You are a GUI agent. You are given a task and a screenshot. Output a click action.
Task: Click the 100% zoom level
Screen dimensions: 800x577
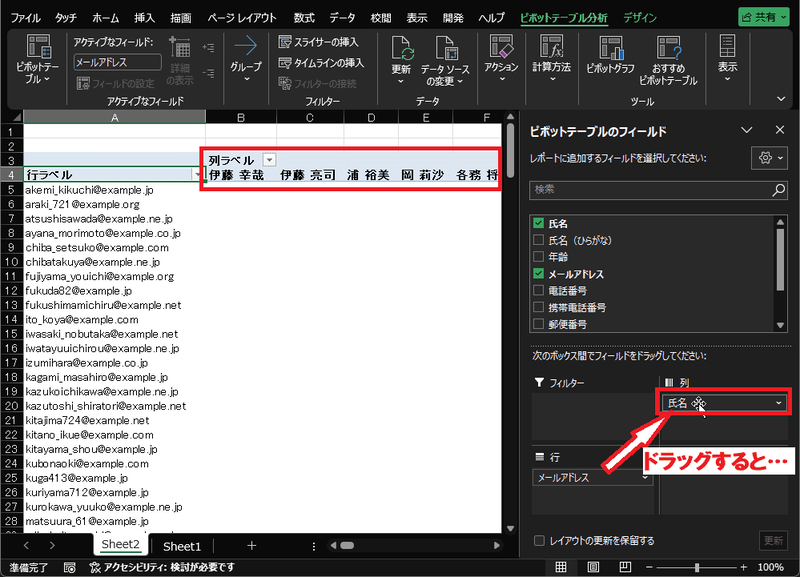point(770,567)
